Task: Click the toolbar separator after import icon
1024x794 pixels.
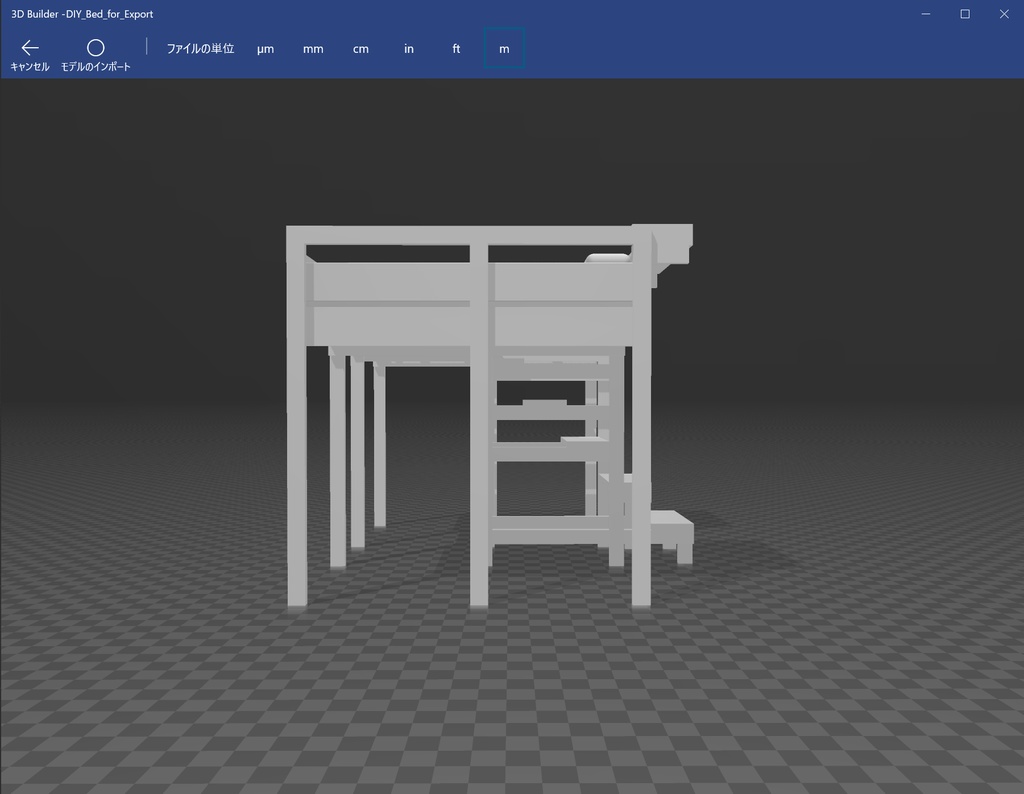Action: tap(146, 46)
